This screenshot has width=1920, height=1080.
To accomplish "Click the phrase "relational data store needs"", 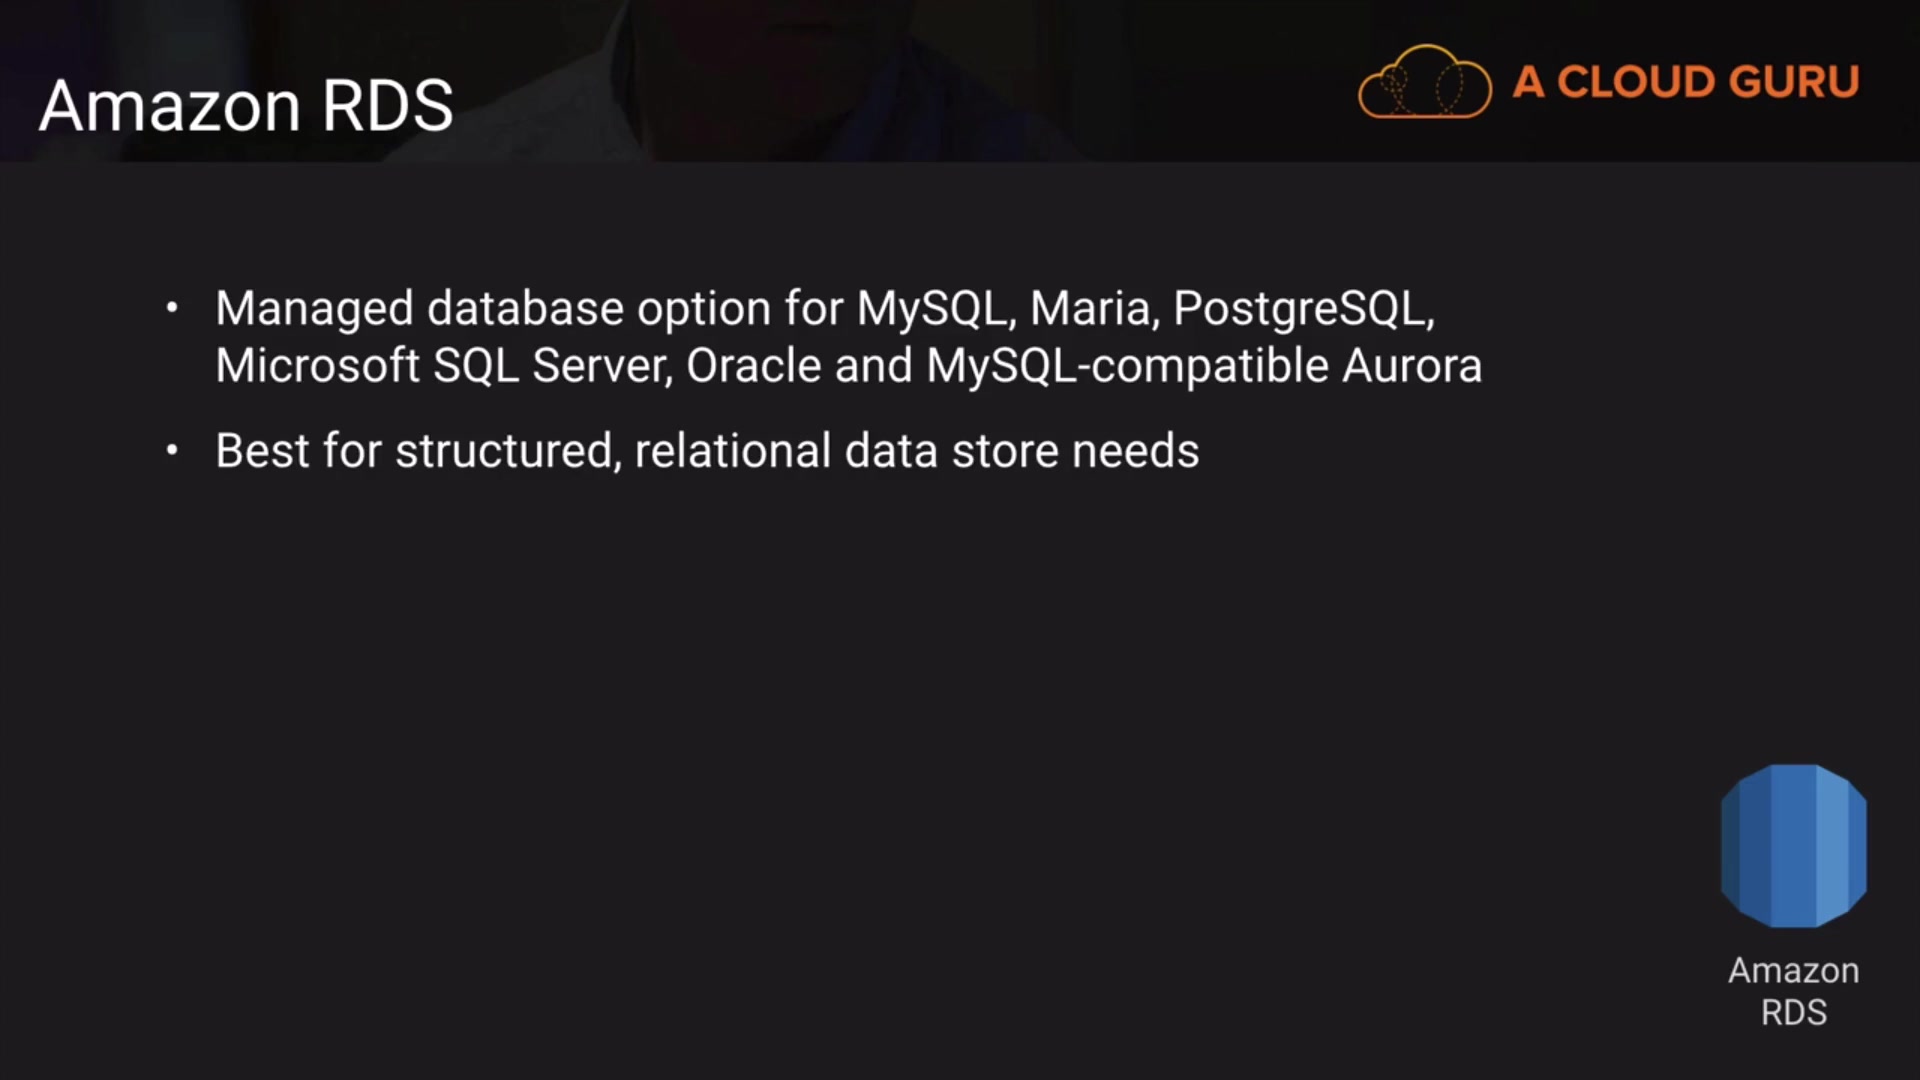I will [916, 451].
